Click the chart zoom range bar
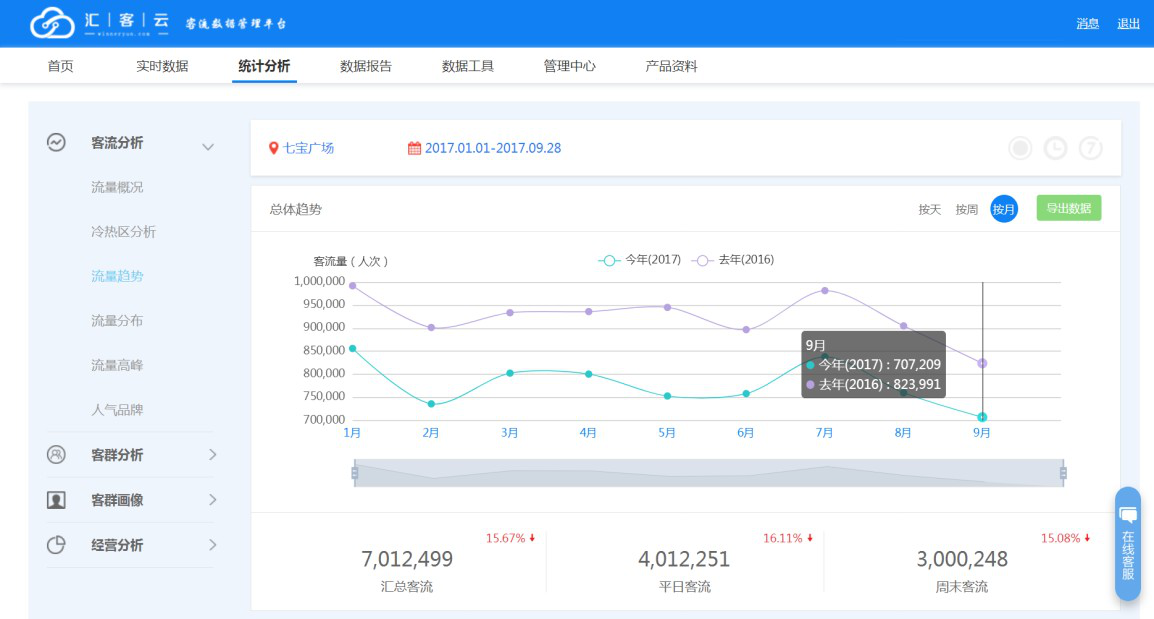Viewport: 1154px width, 619px height. tap(709, 473)
